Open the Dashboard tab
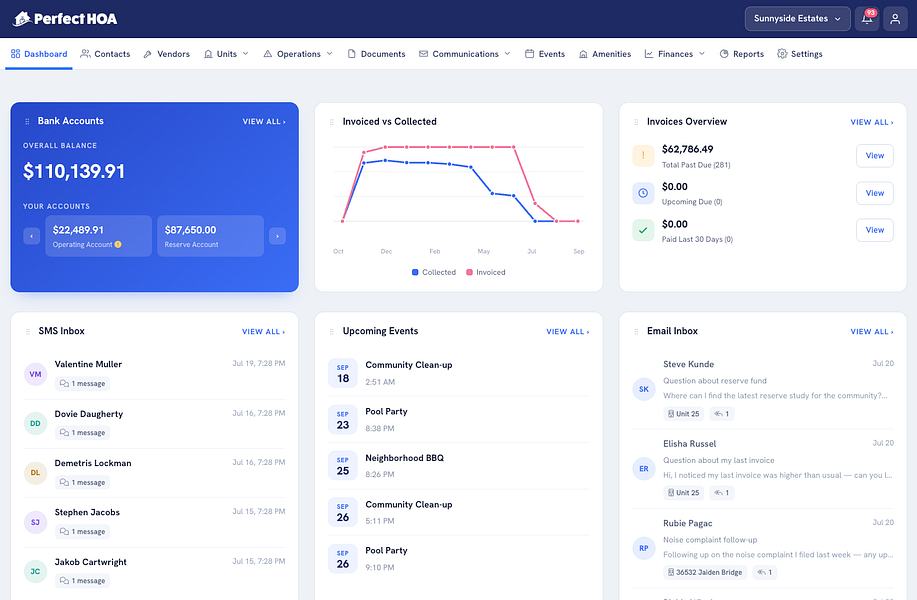 (39, 54)
